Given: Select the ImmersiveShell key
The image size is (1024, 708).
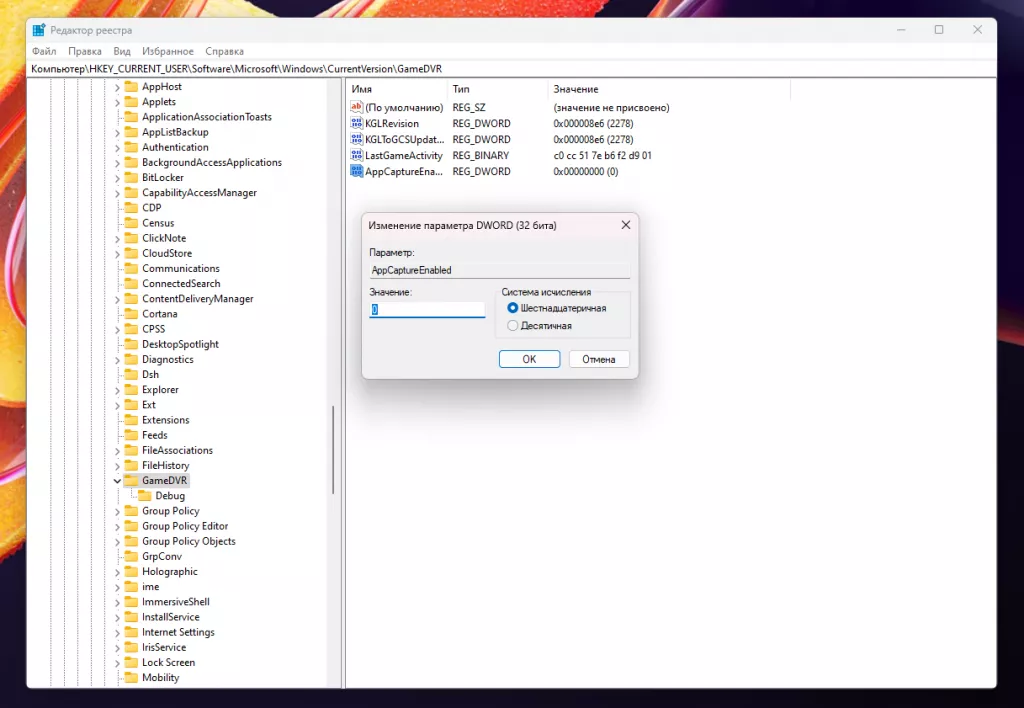Looking at the screenshot, I should pos(176,602).
